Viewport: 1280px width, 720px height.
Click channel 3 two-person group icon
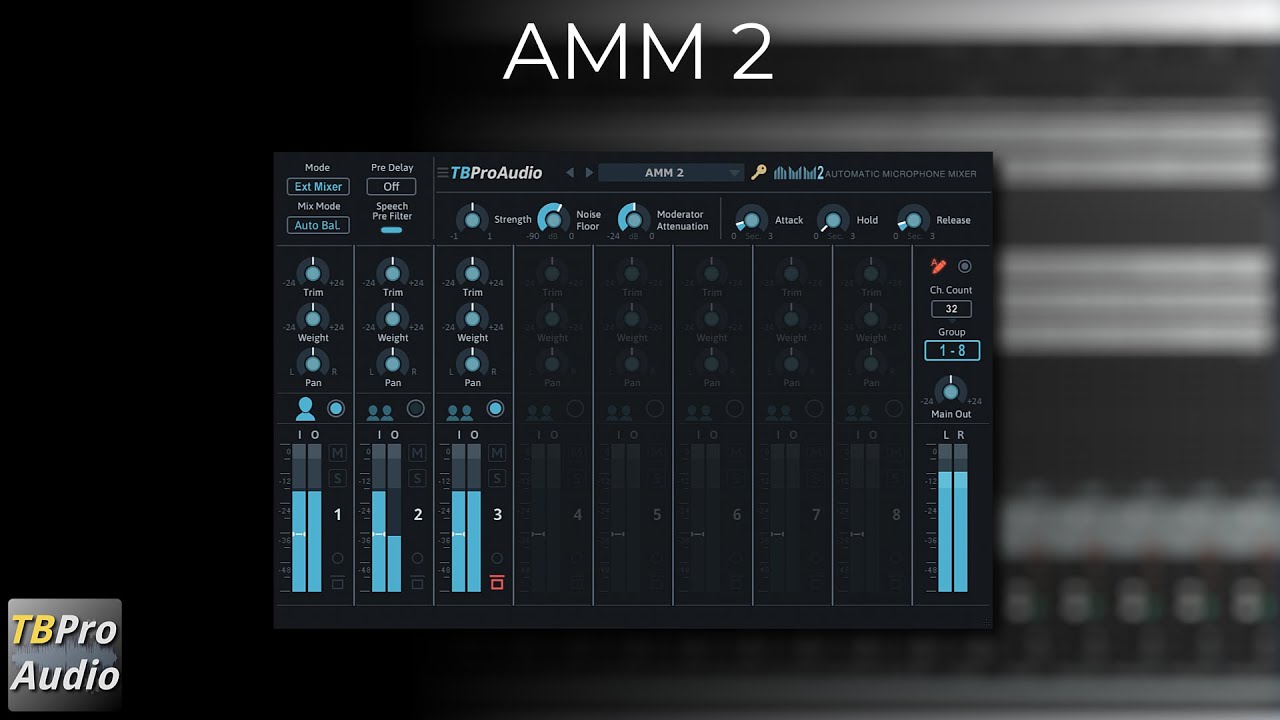point(460,410)
